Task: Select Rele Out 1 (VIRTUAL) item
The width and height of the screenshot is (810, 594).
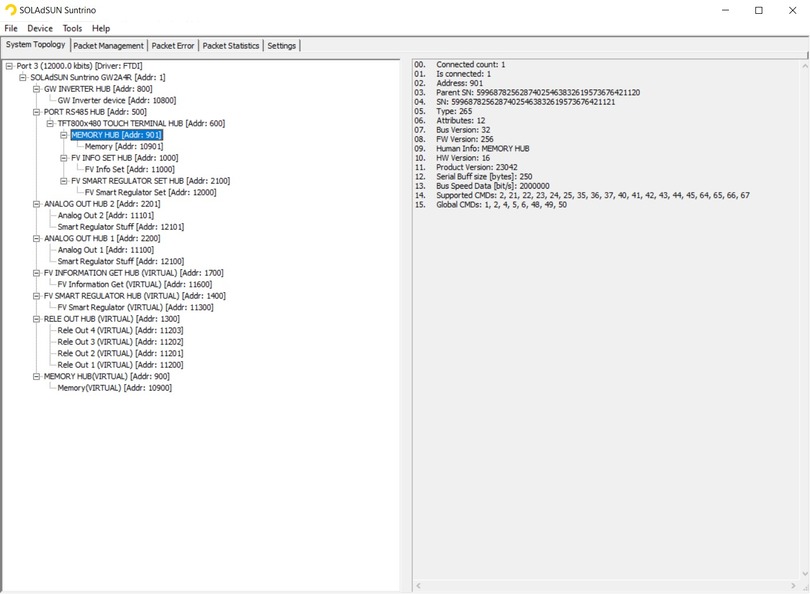Action: point(120,365)
